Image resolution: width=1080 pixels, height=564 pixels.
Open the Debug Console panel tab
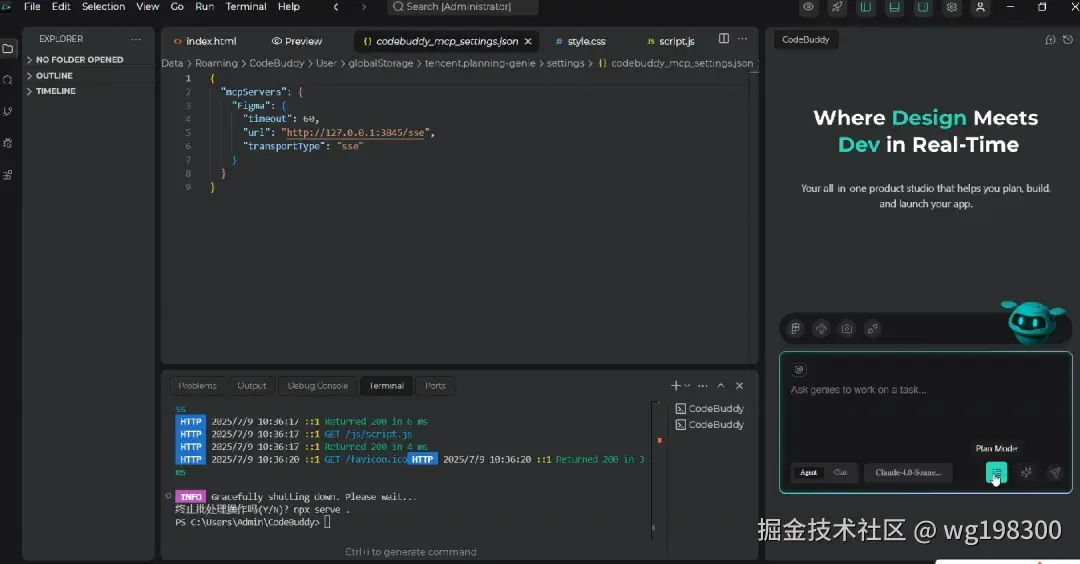click(318, 386)
